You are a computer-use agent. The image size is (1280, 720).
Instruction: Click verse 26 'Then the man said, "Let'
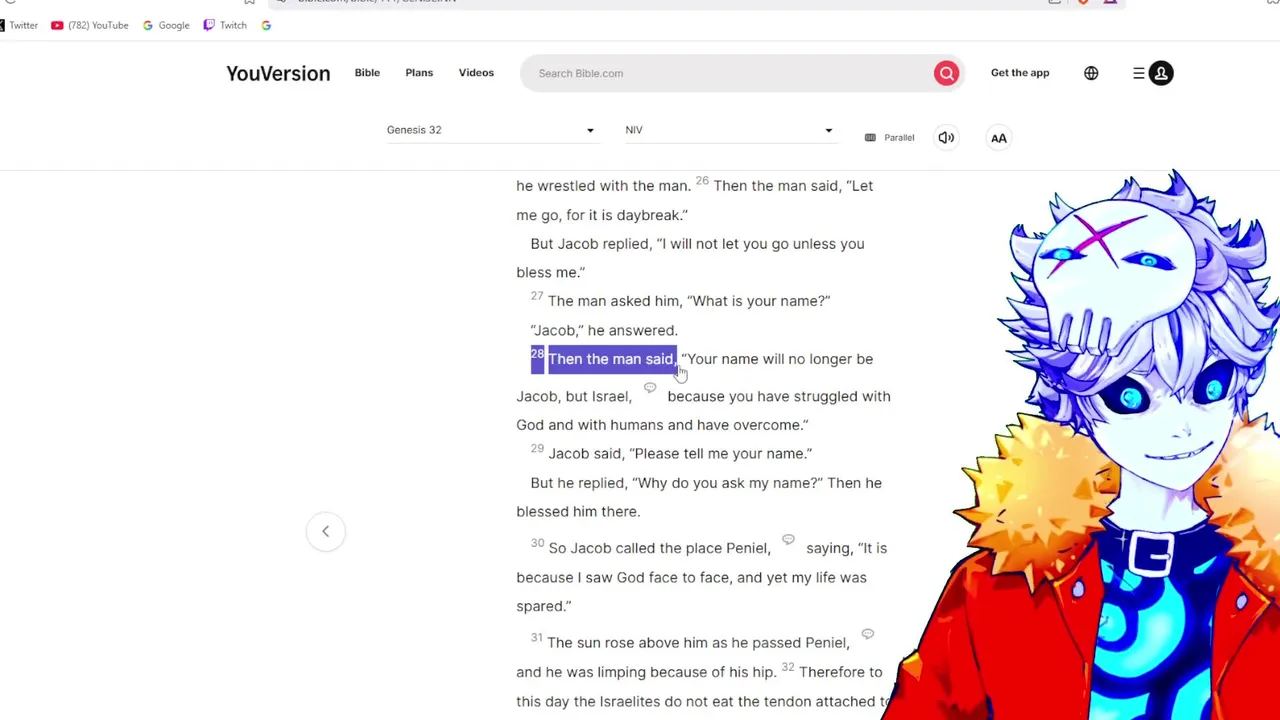coord(793,186)
